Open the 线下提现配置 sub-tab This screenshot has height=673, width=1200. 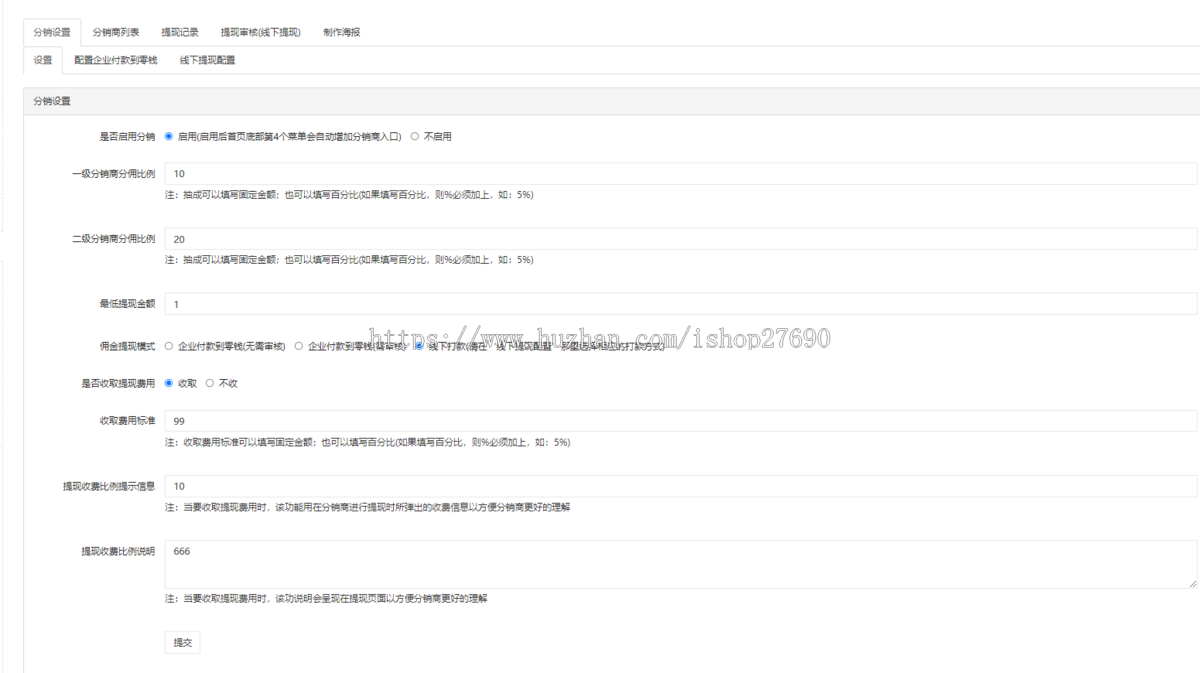[x=207, y=60]
